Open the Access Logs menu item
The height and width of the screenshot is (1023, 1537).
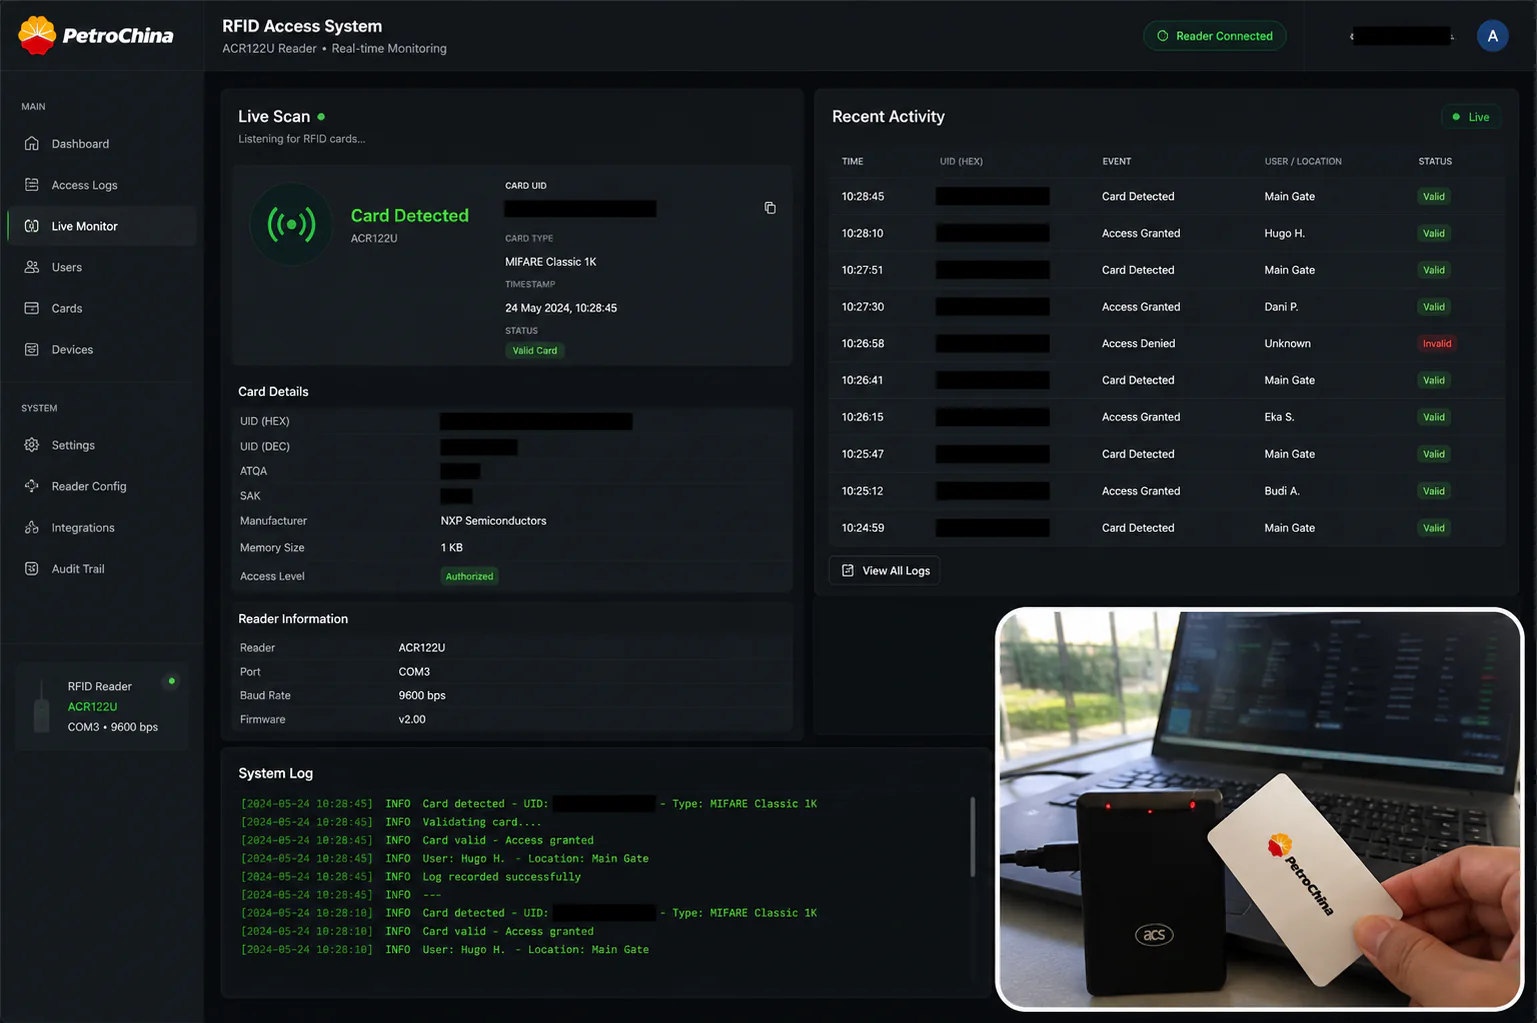101,185
